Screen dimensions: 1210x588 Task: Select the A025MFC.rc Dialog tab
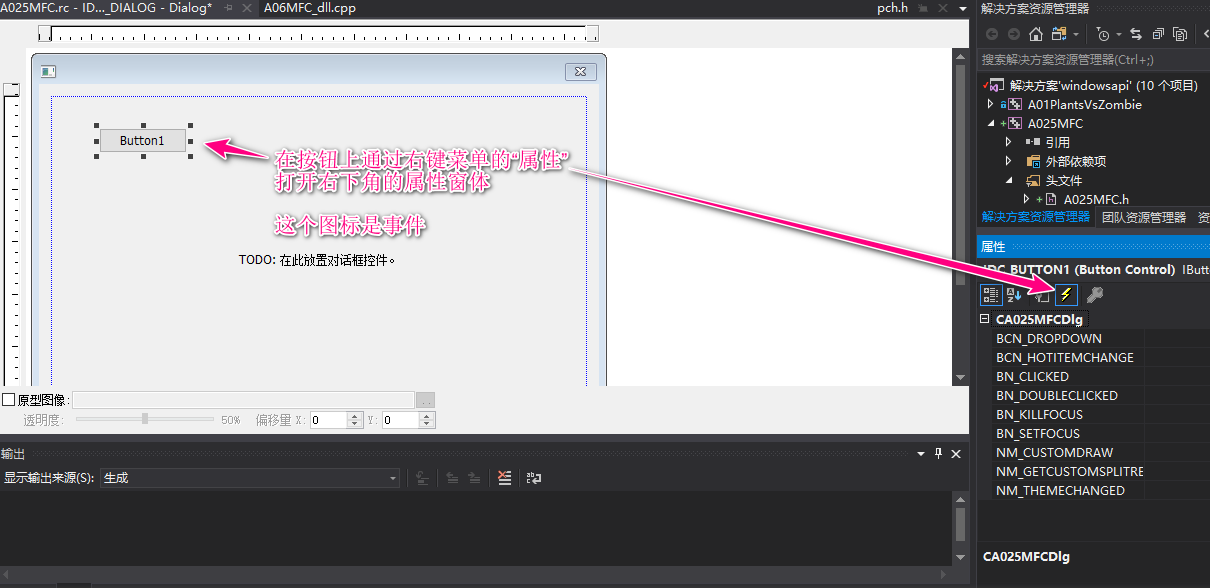pyautogui.click(x=106, y=8)
